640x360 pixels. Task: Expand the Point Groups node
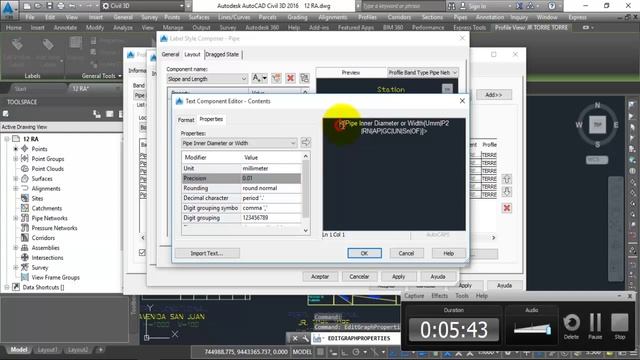tap(16, 159)
